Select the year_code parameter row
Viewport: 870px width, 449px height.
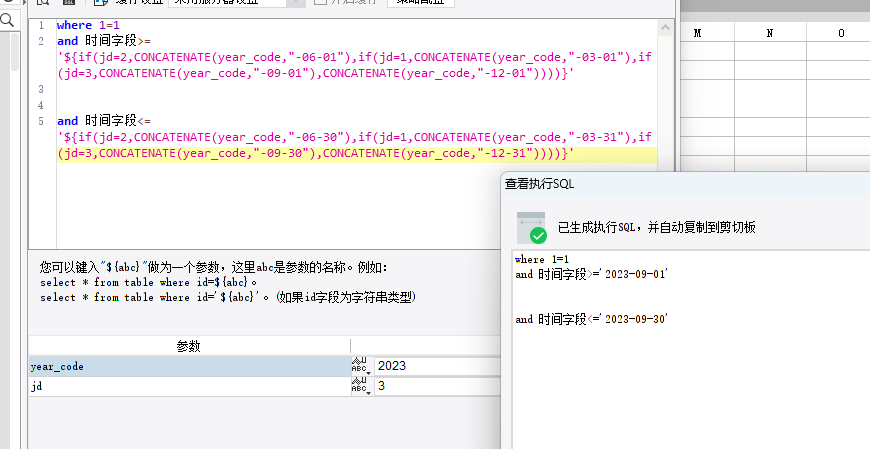(x=190, y=366)
